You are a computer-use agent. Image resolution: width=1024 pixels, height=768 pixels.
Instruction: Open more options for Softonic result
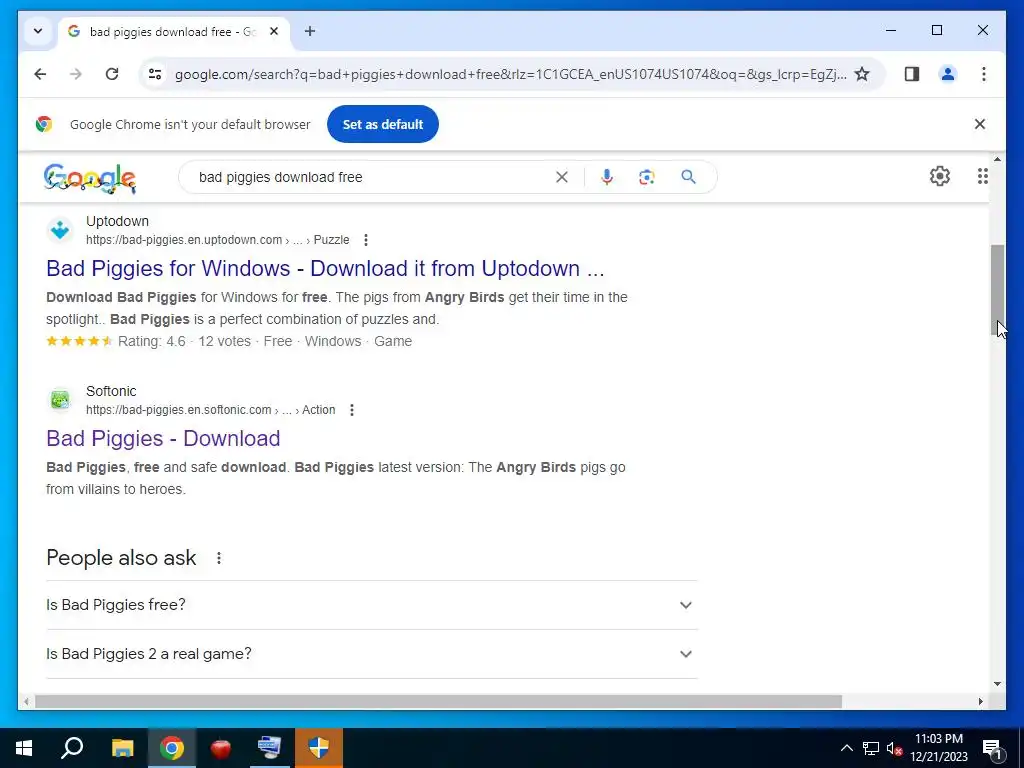pos(352,410)
